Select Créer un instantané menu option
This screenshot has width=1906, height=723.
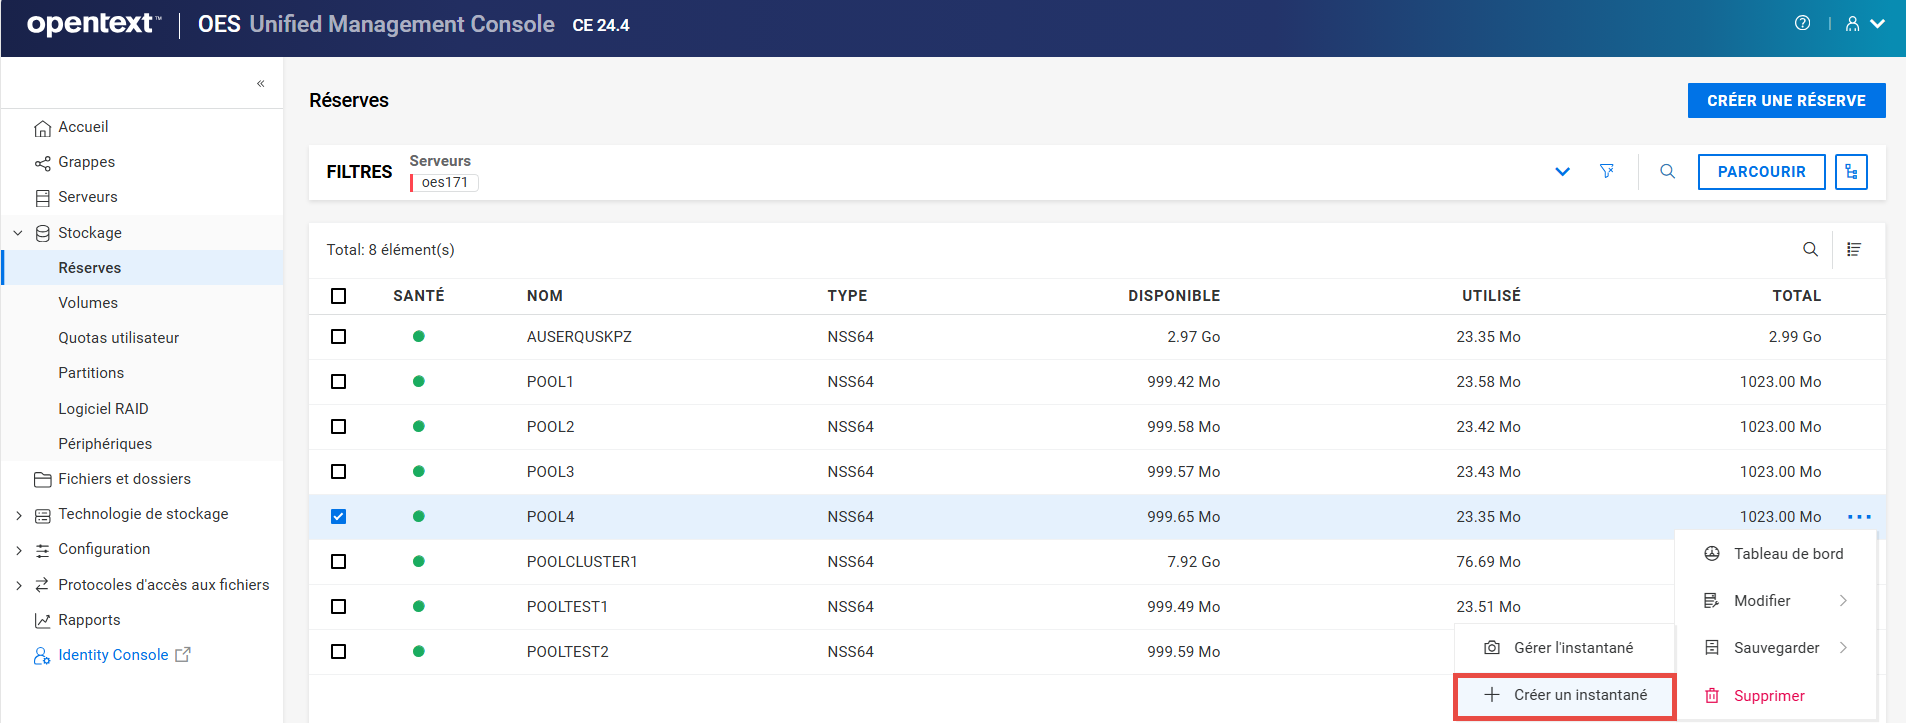click(1565, 695)
